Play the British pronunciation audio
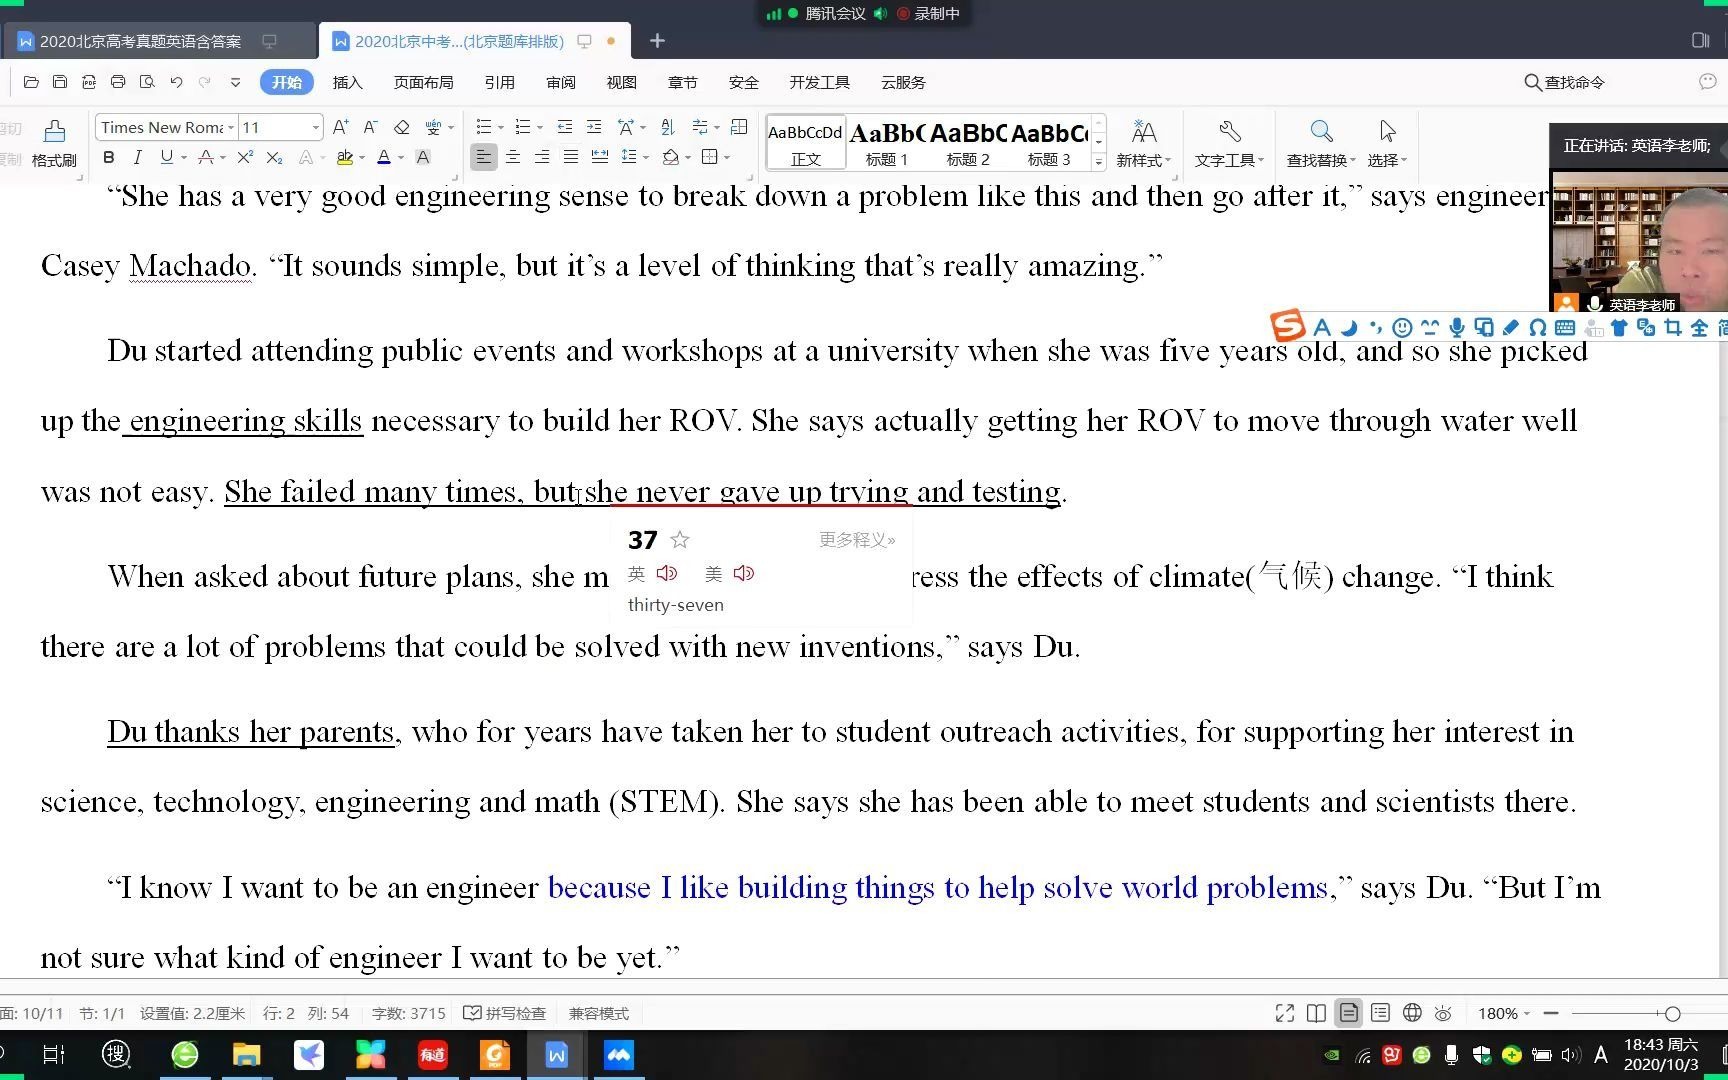Screen dimensions: 1728x1080 pyautogui.click(x=667, y=573)
